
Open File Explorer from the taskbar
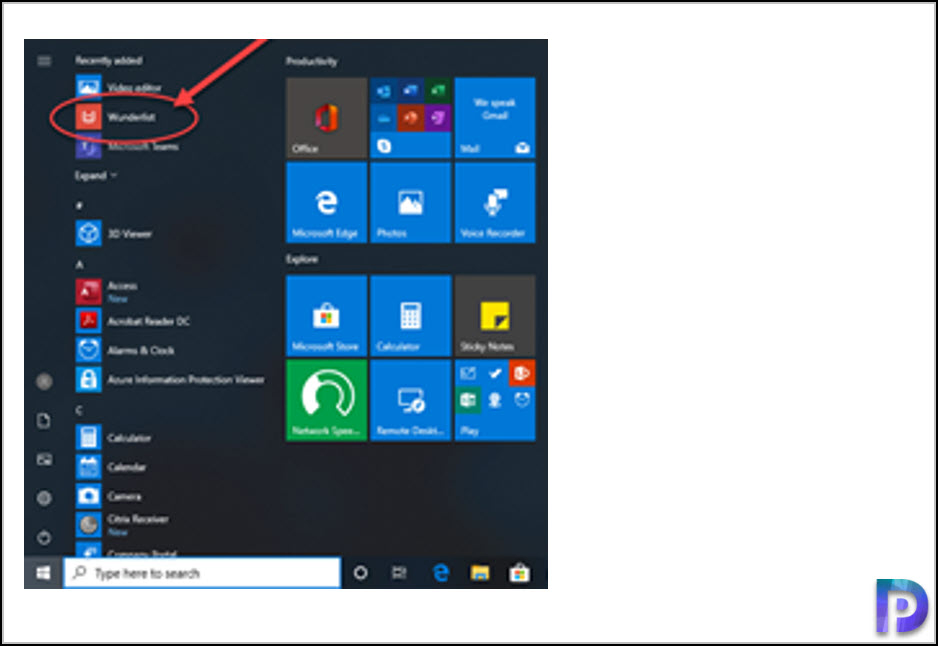(x=480, y=573)
